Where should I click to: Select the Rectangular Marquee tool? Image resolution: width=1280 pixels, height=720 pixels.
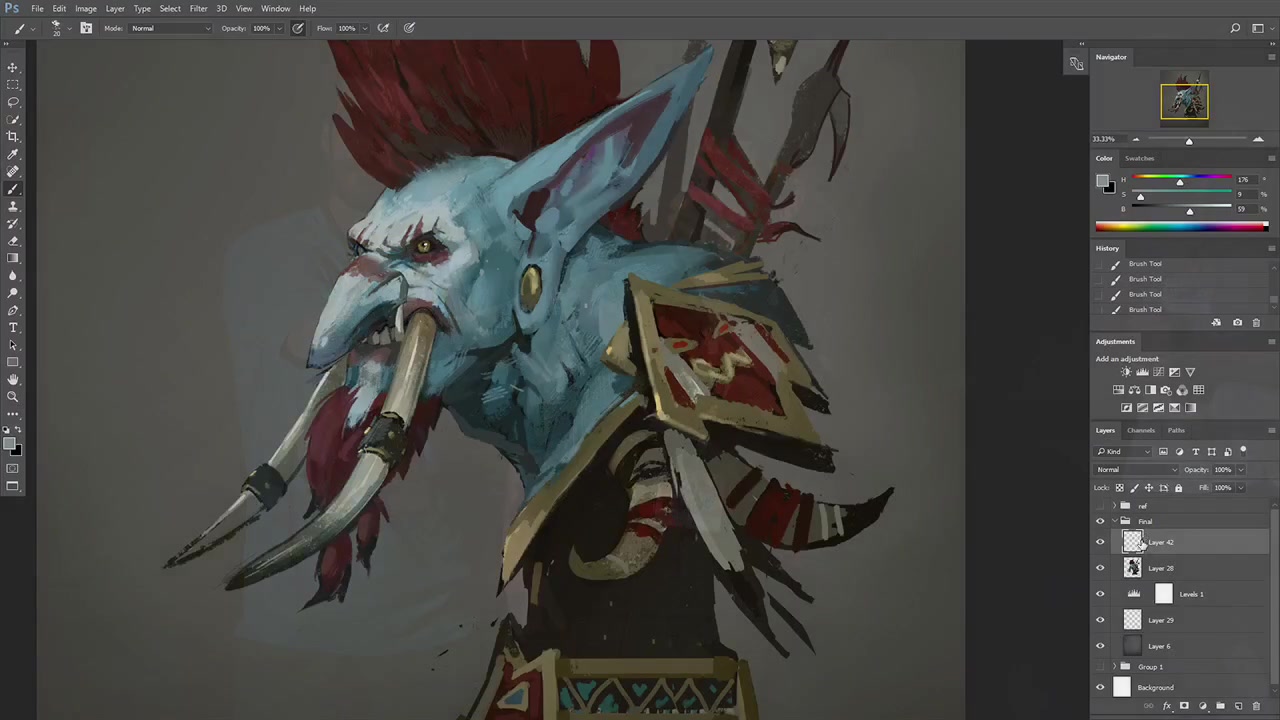point(13,84)
